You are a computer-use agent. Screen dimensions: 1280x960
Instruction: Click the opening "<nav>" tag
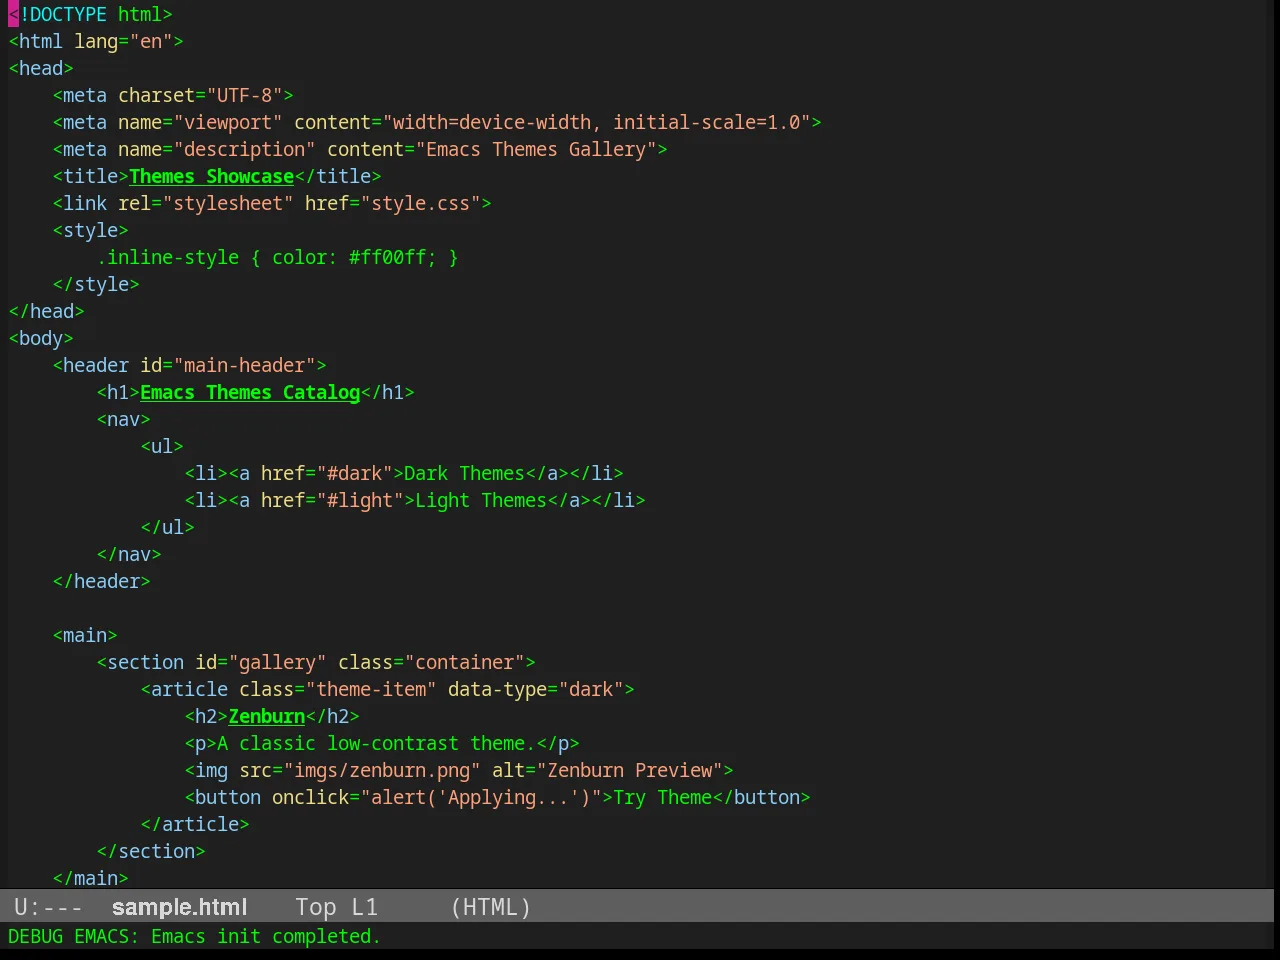tap(124, 419)
